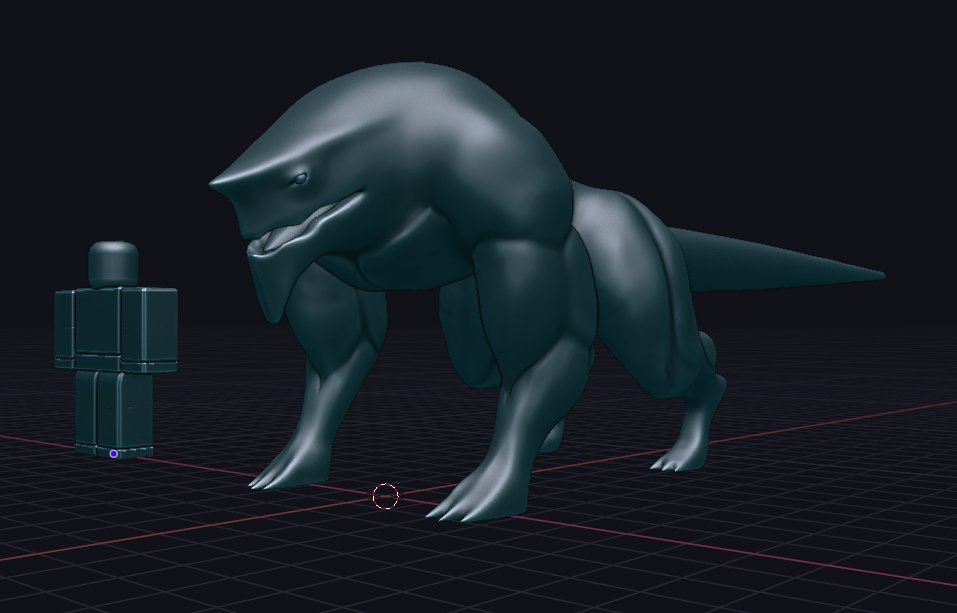Viewport: 957px width, 613px height.
Task: Click the rounded head of the blocky figure
Action: tap(114, 264)
